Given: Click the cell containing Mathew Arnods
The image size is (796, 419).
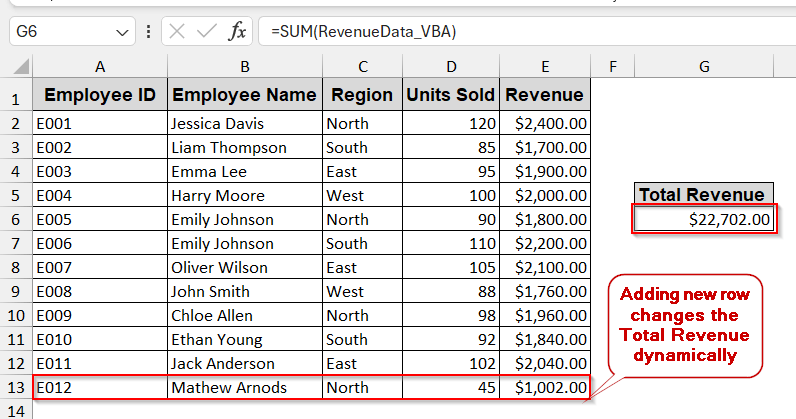Looking at the screenshot, I should point(245,387).
